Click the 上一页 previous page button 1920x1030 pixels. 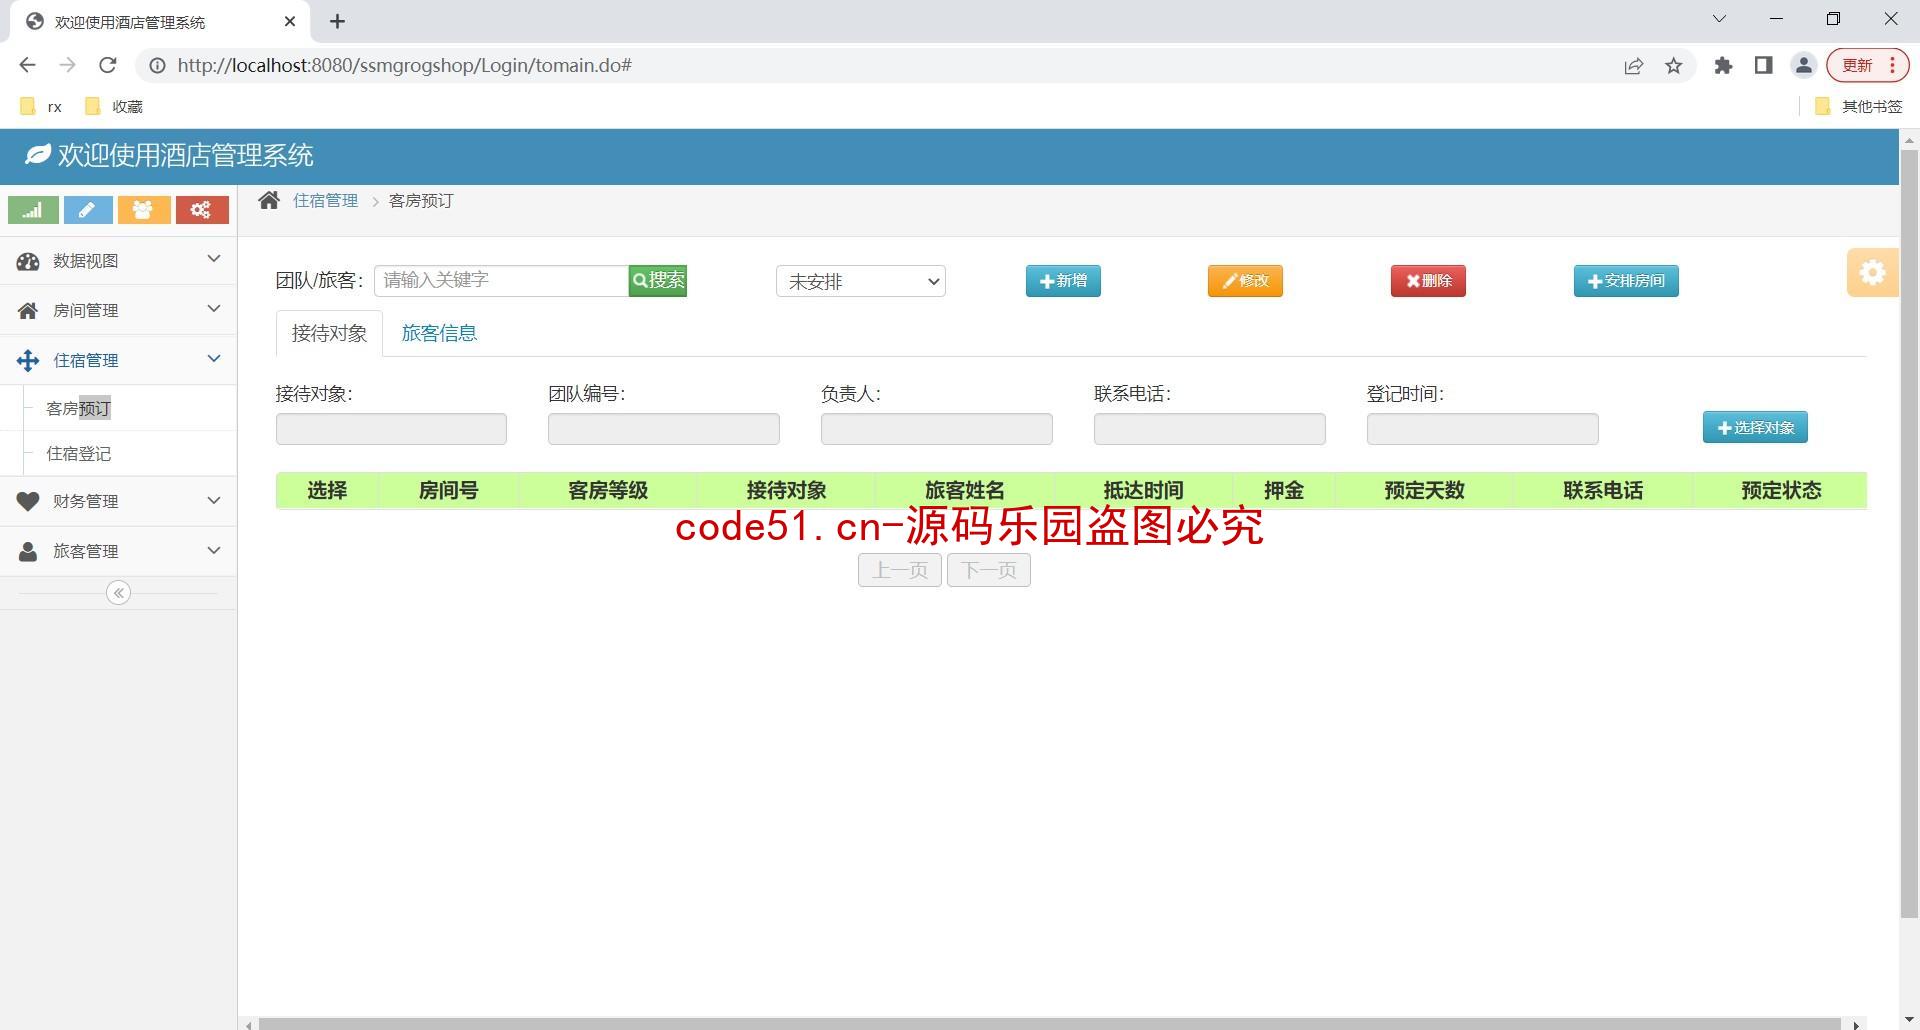point(900,570)
